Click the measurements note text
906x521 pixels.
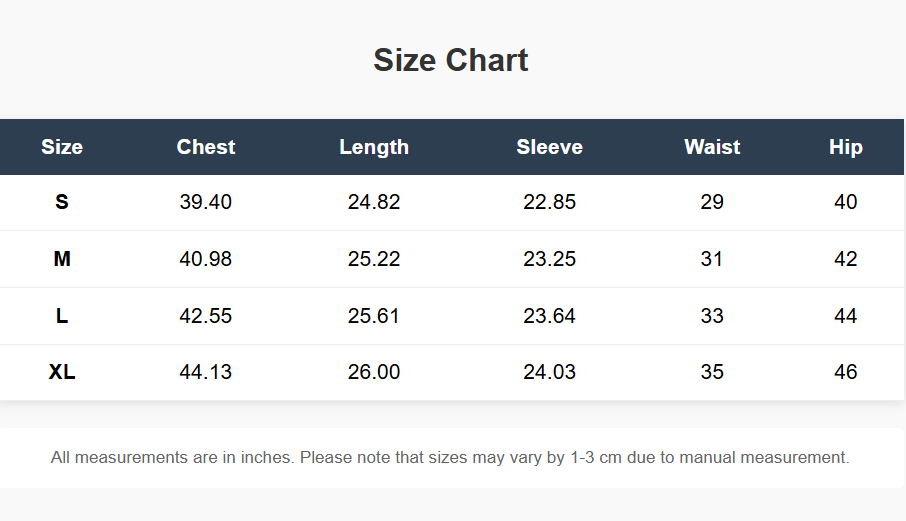pos(450,458)
